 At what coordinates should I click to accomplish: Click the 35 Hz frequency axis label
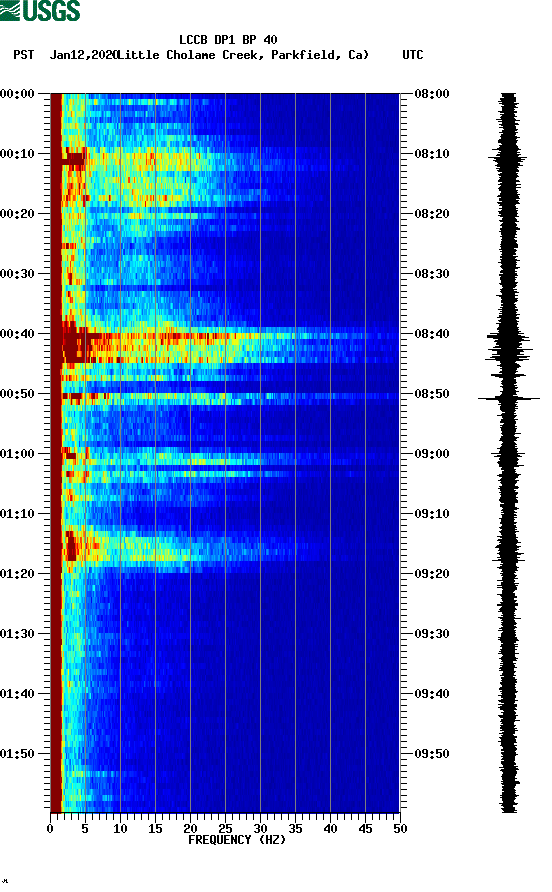[x=295, y=829]
